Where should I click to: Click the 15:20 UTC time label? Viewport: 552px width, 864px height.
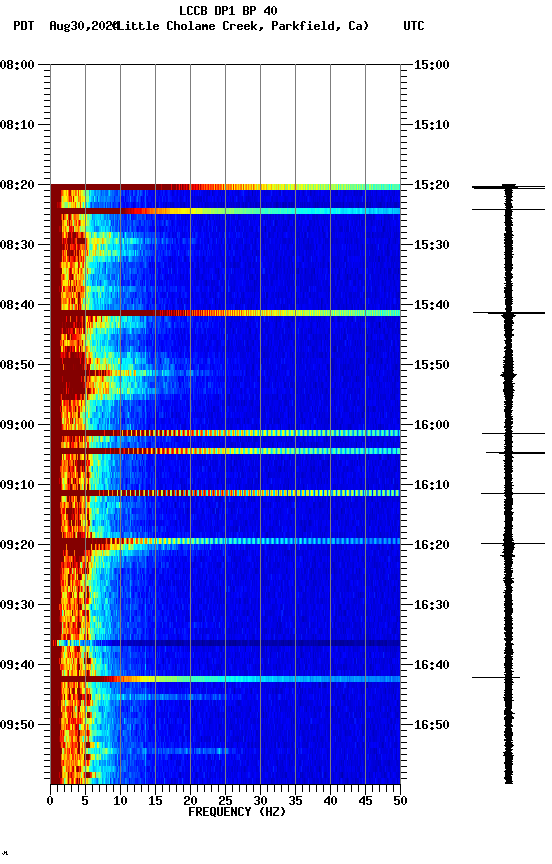431,185
